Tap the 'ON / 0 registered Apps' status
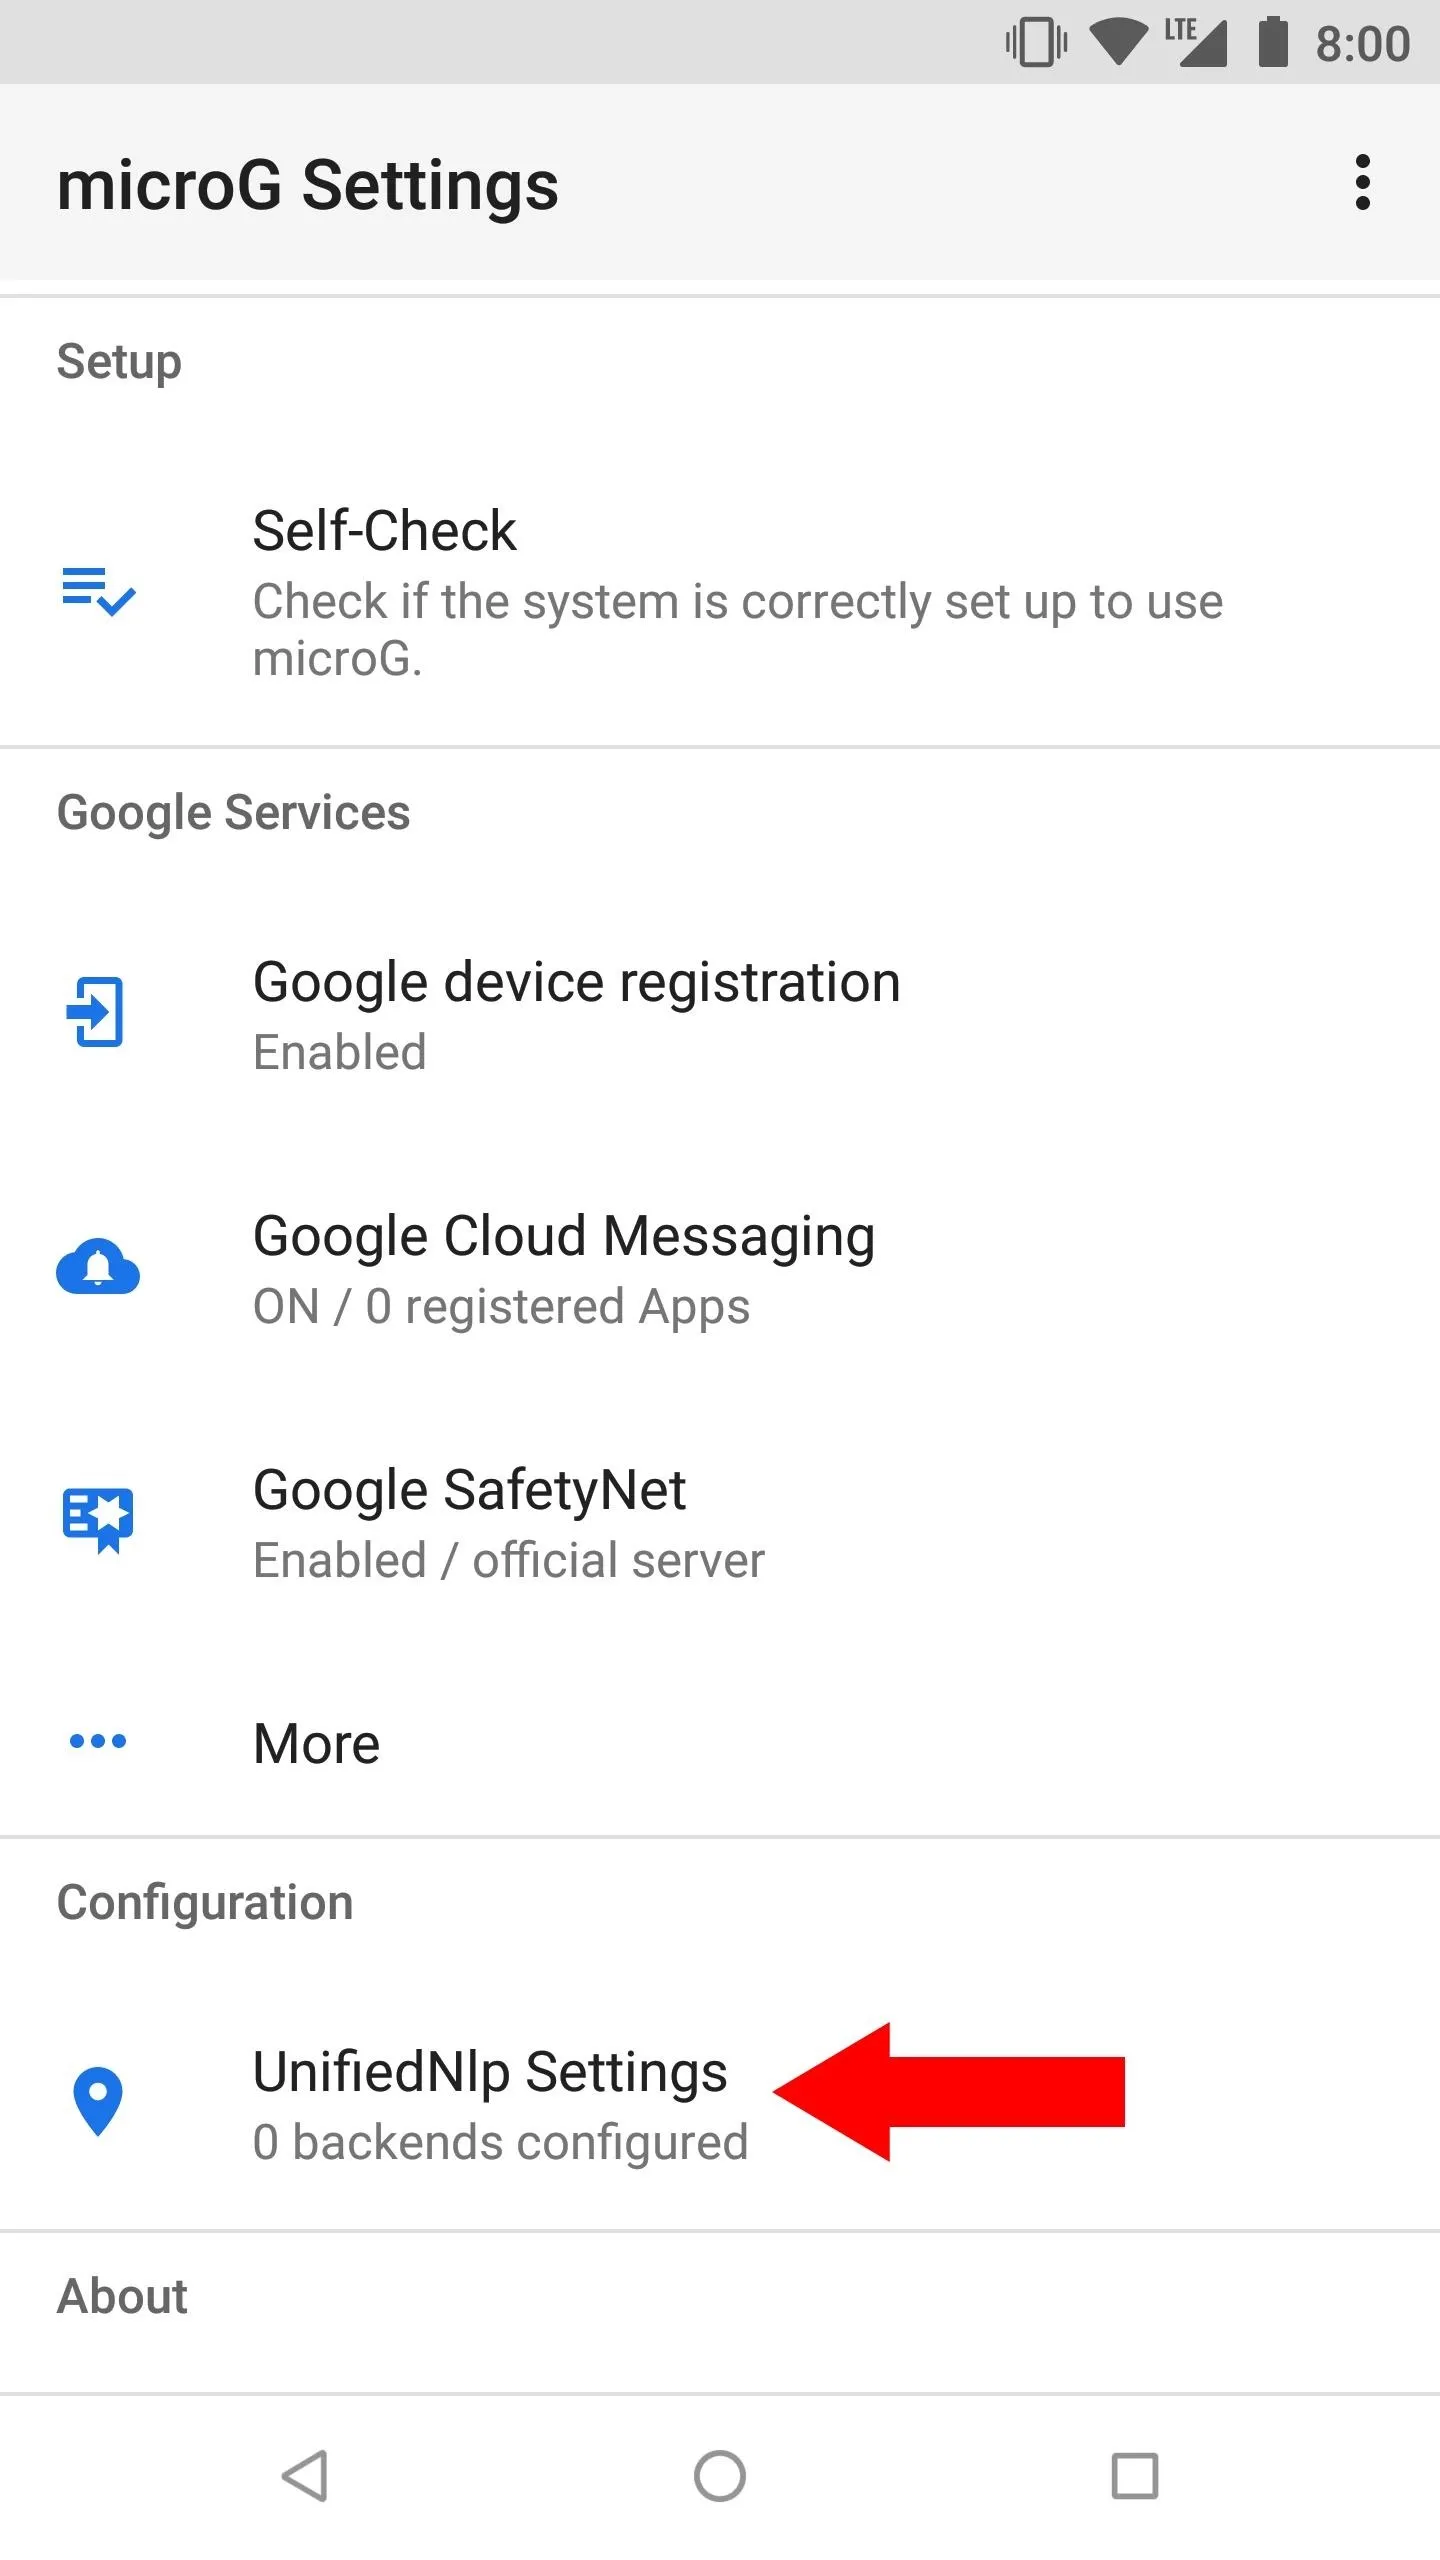Screen dimensions: 1440x2560 501,1307
